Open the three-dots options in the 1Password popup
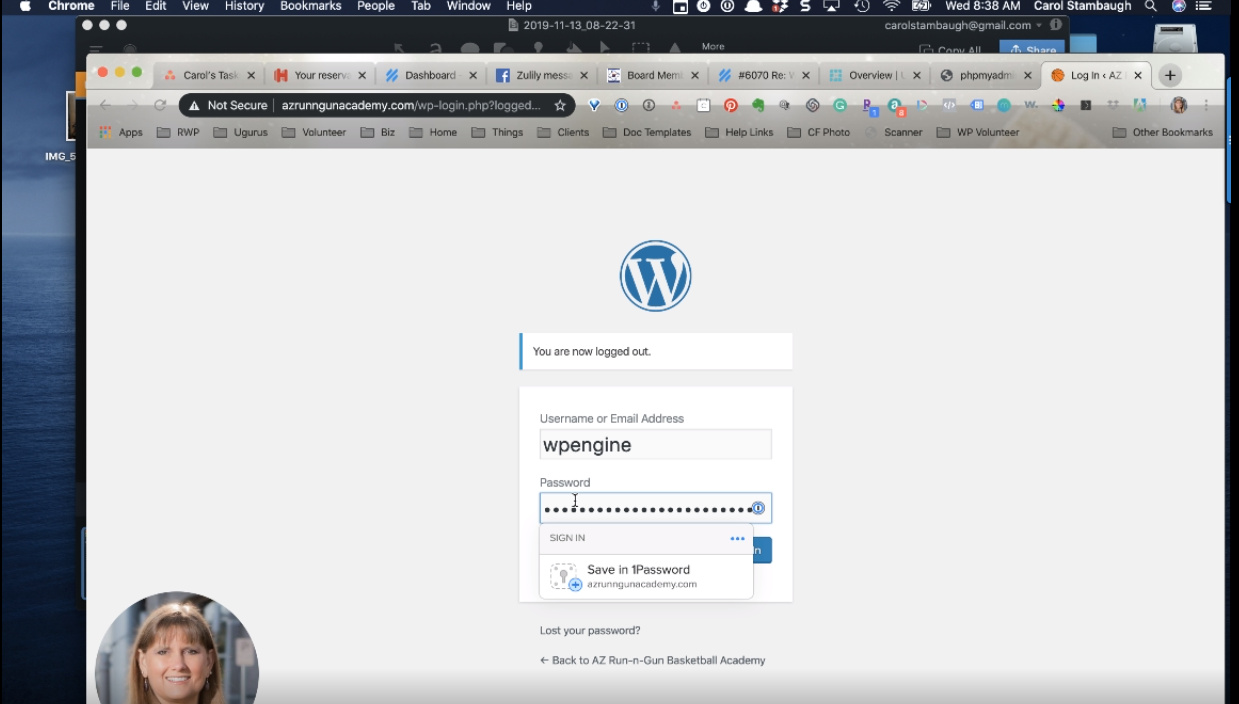The width and height of the screenshot is (1239, 704). [x=737, y=538]
